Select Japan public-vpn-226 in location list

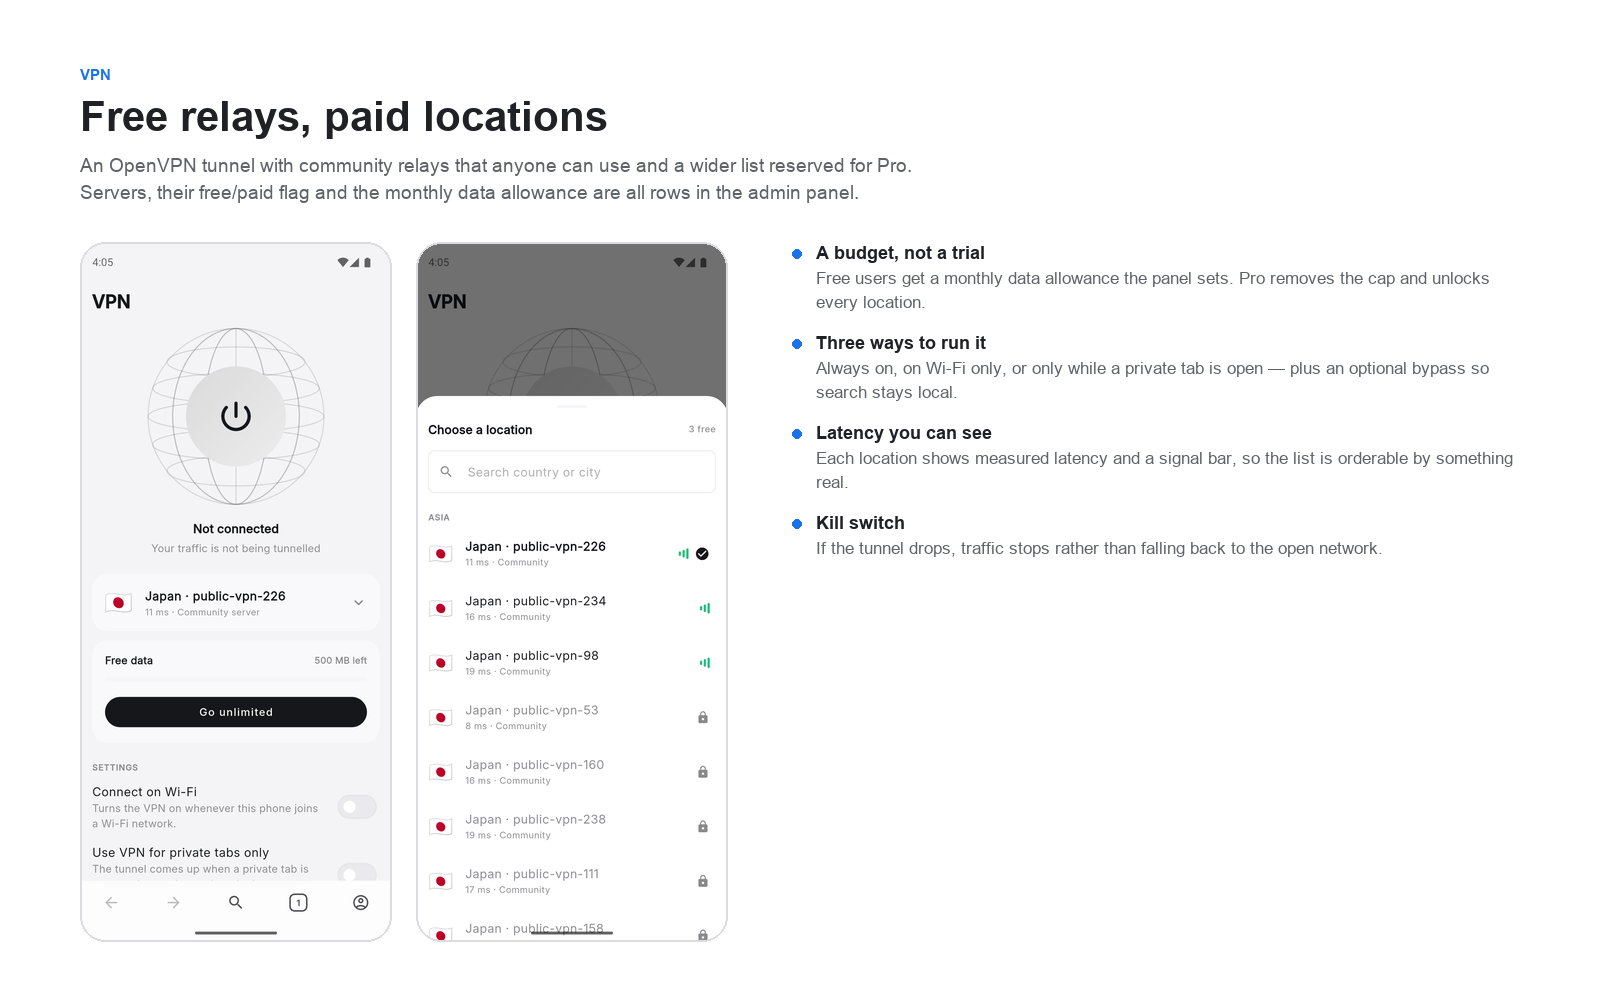pyautogui.click(x=572, y=554)
